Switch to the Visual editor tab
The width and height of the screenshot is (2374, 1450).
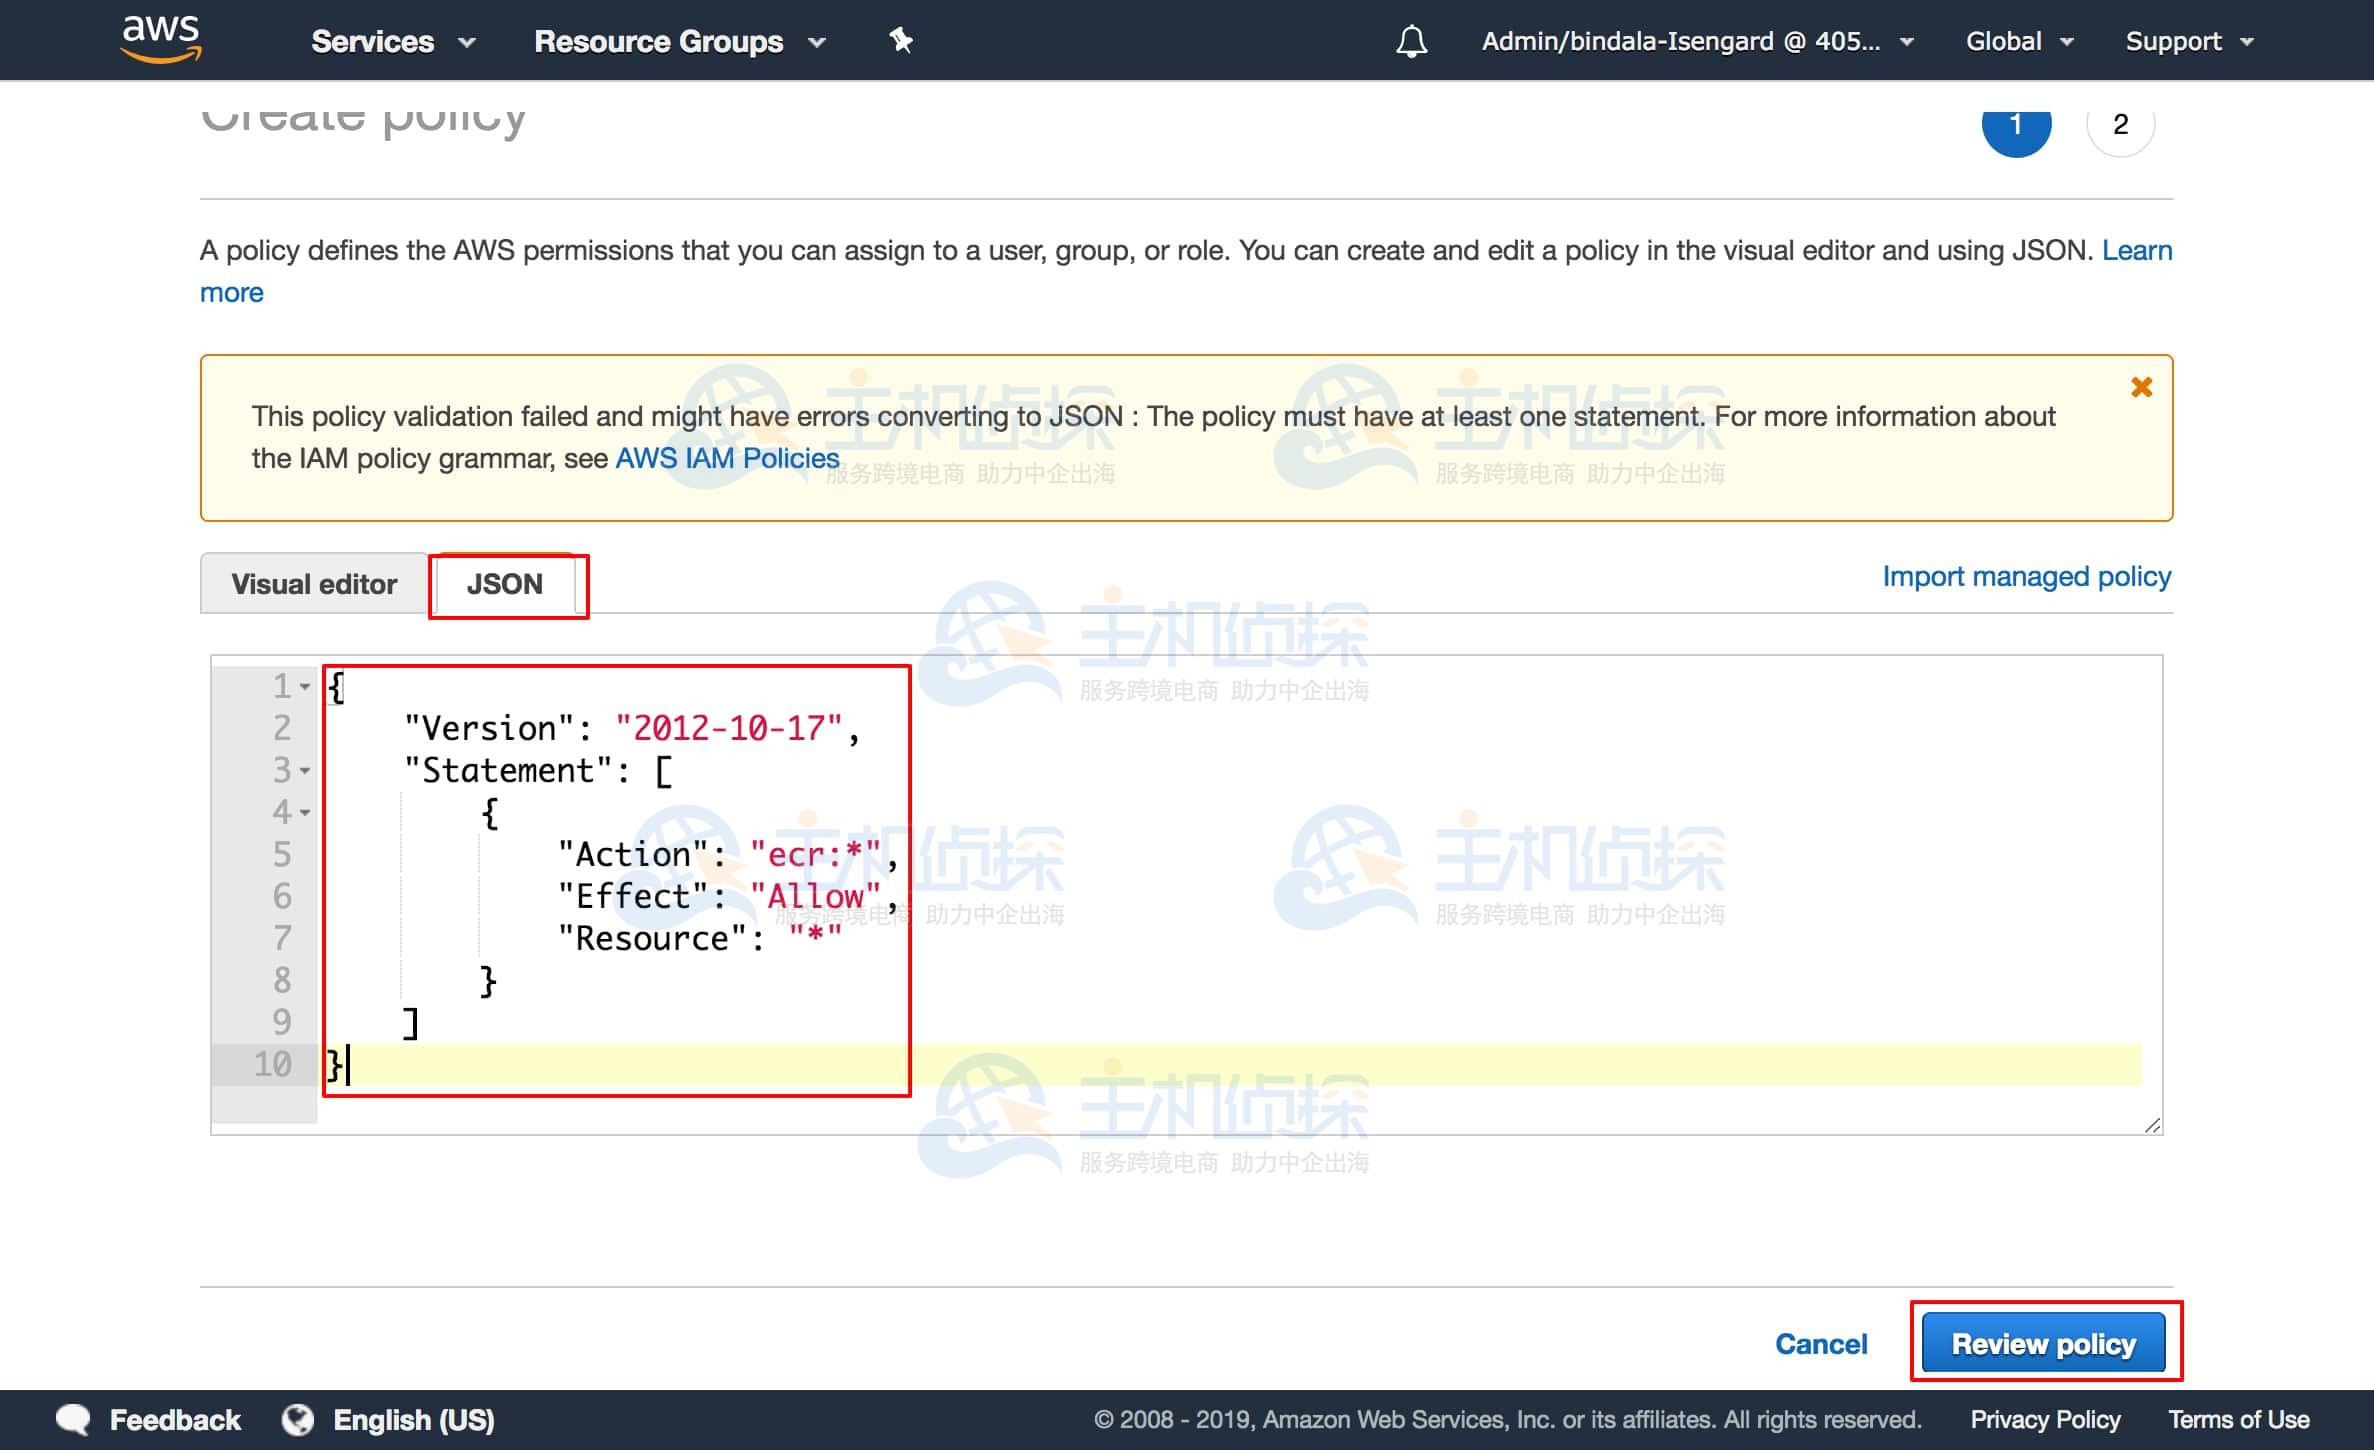pos(314,584)
